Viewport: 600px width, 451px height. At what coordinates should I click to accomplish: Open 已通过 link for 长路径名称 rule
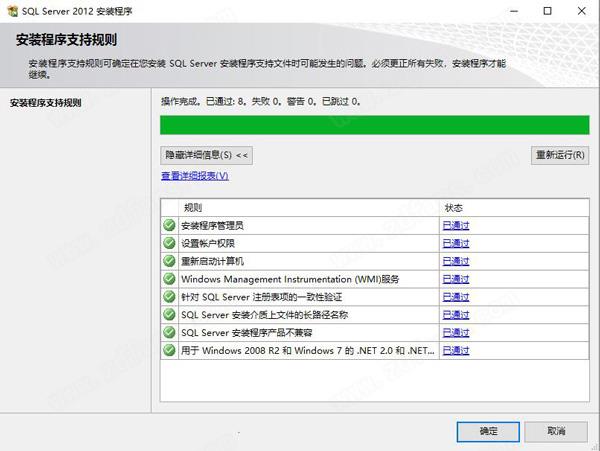[456, 315]
